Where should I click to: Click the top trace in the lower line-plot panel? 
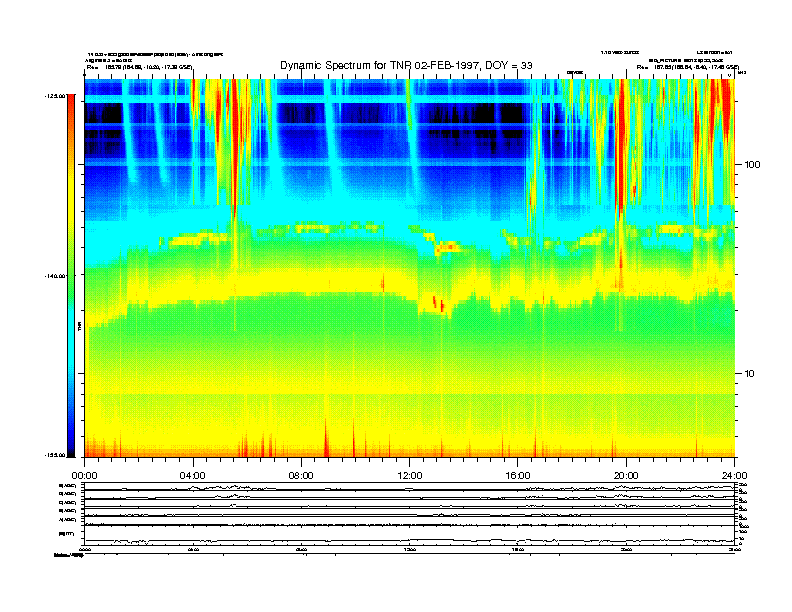pos(409,488)
